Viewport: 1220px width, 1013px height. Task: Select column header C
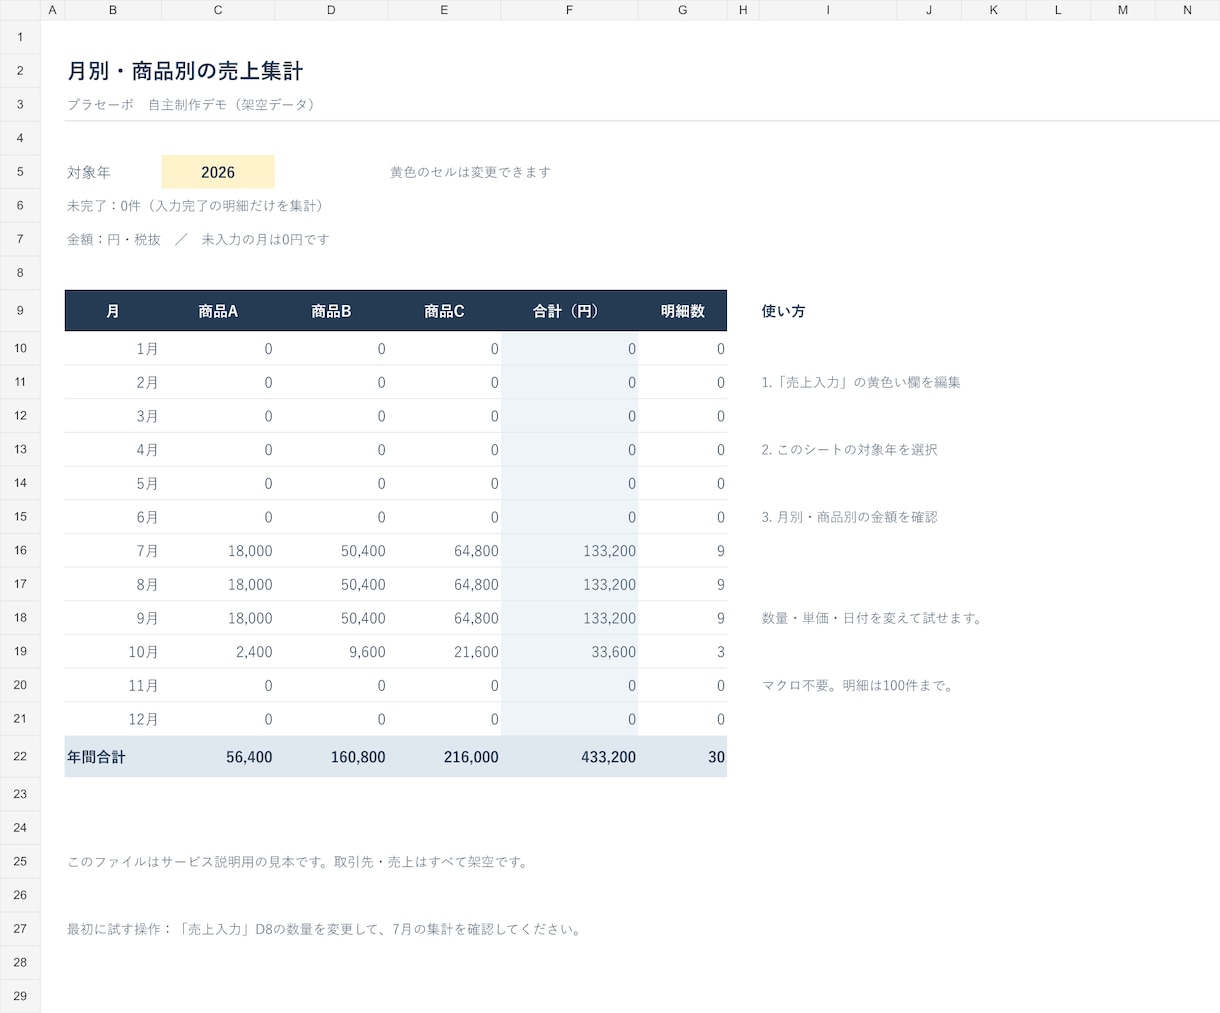(218, 10)
